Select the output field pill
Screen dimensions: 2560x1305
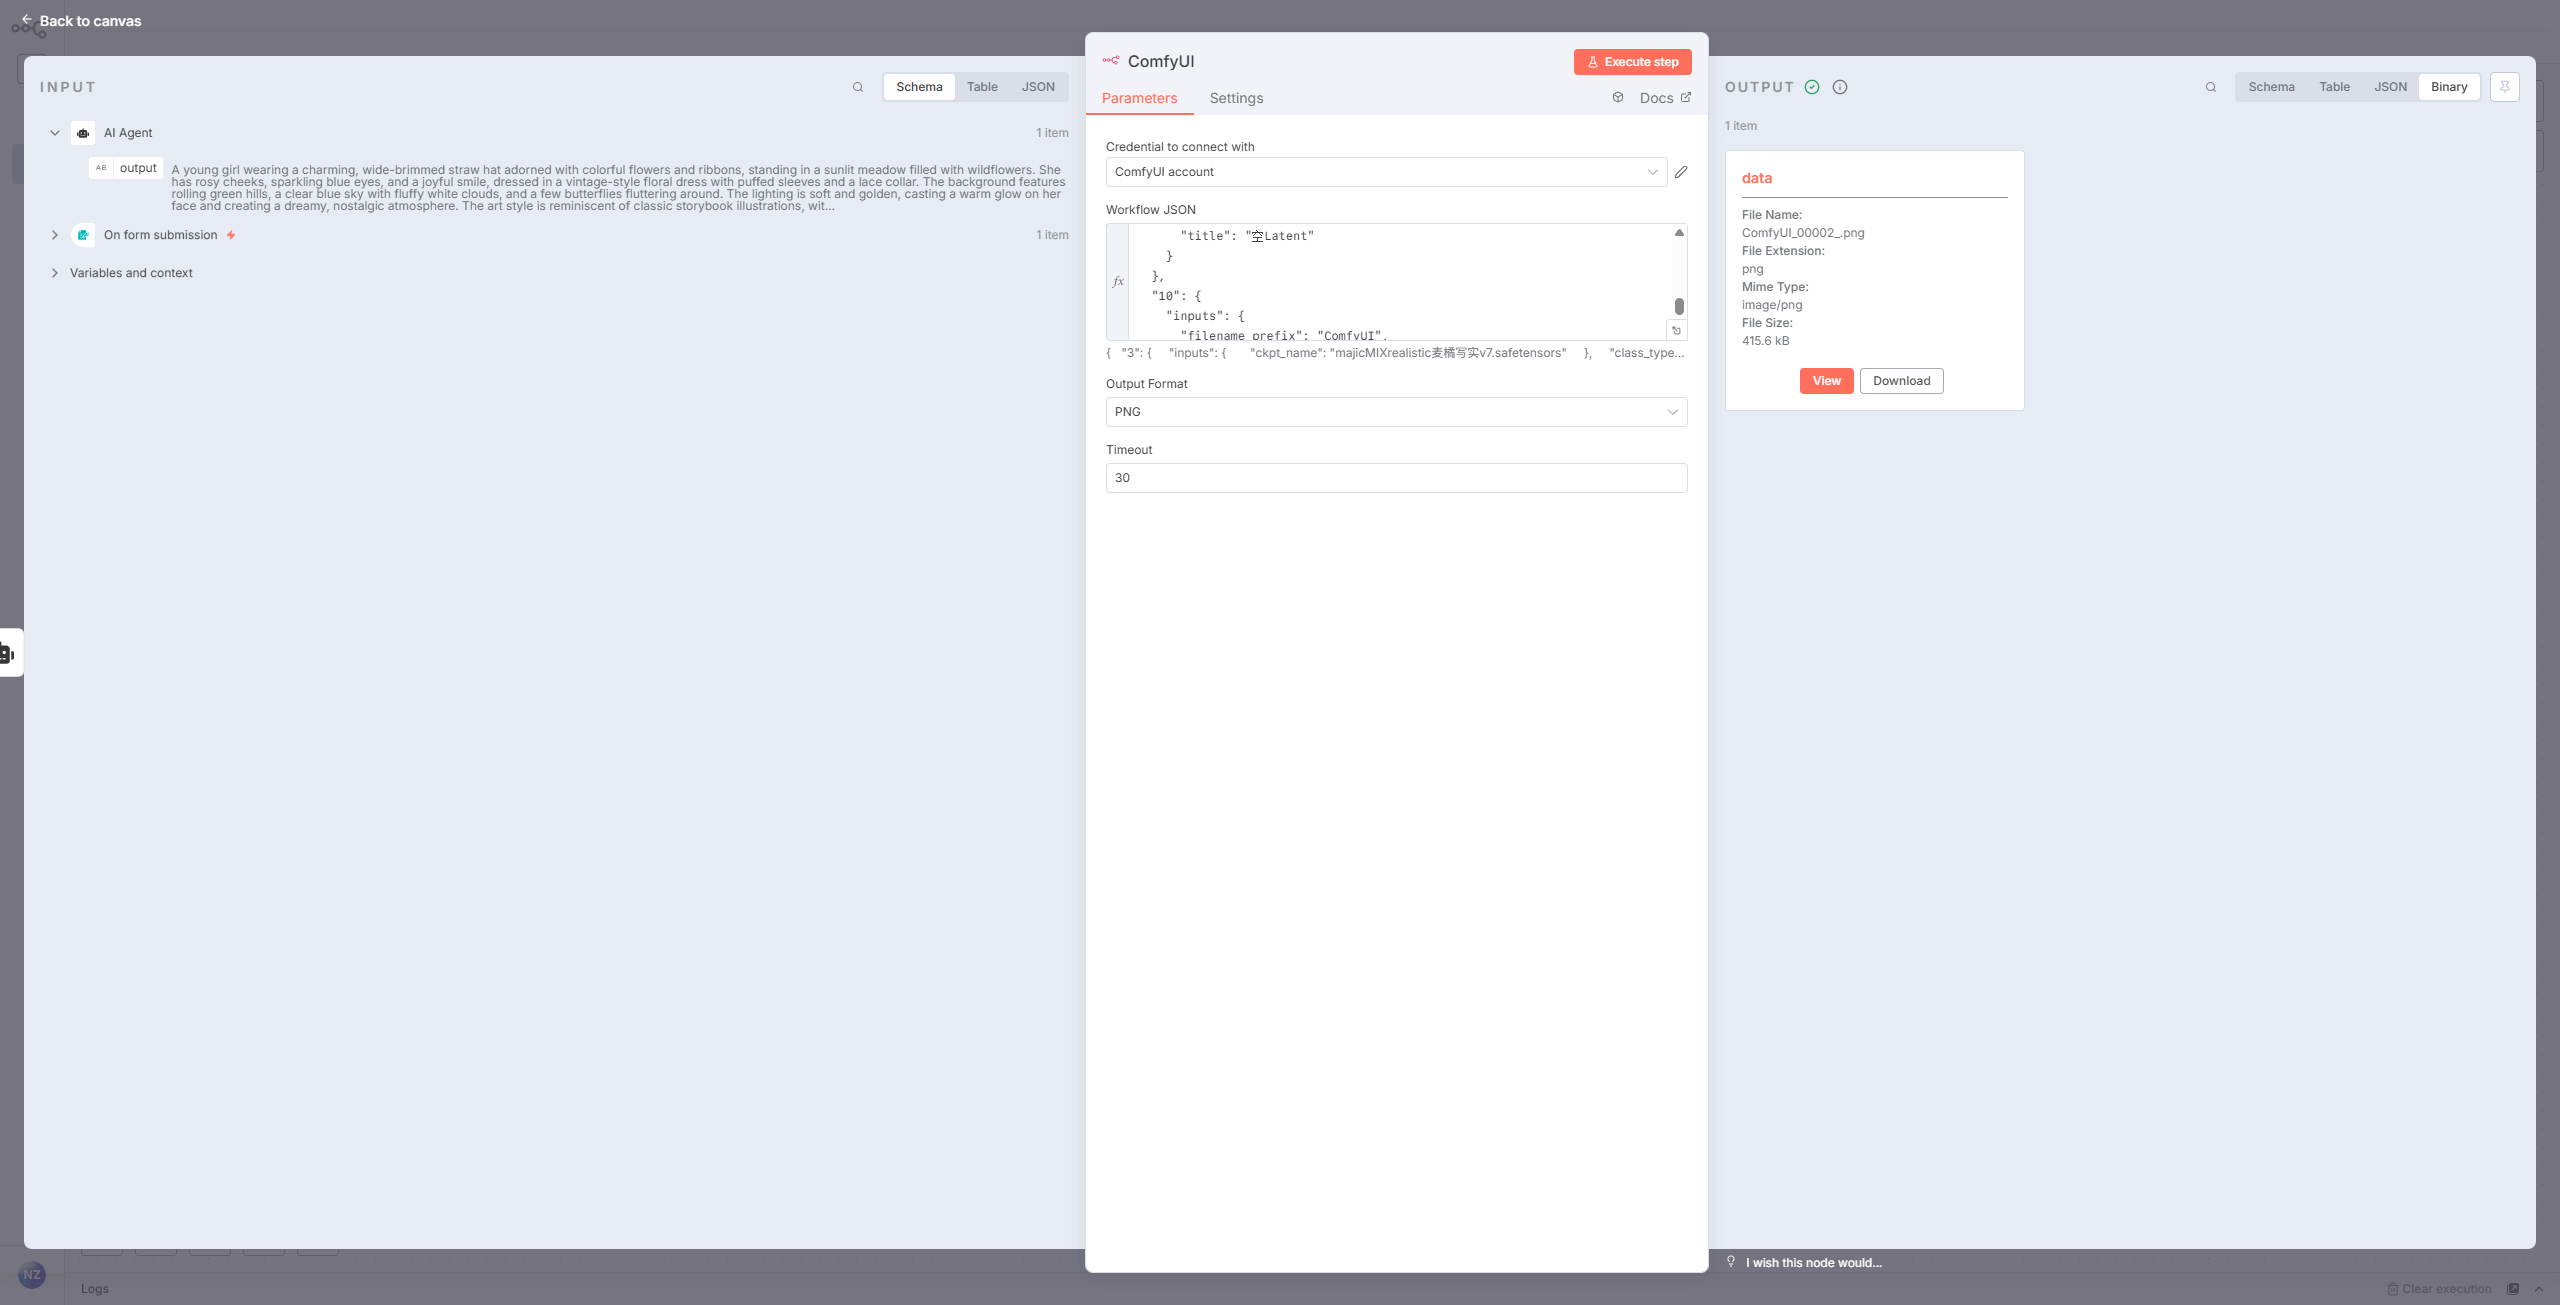[x=126, y=168]
